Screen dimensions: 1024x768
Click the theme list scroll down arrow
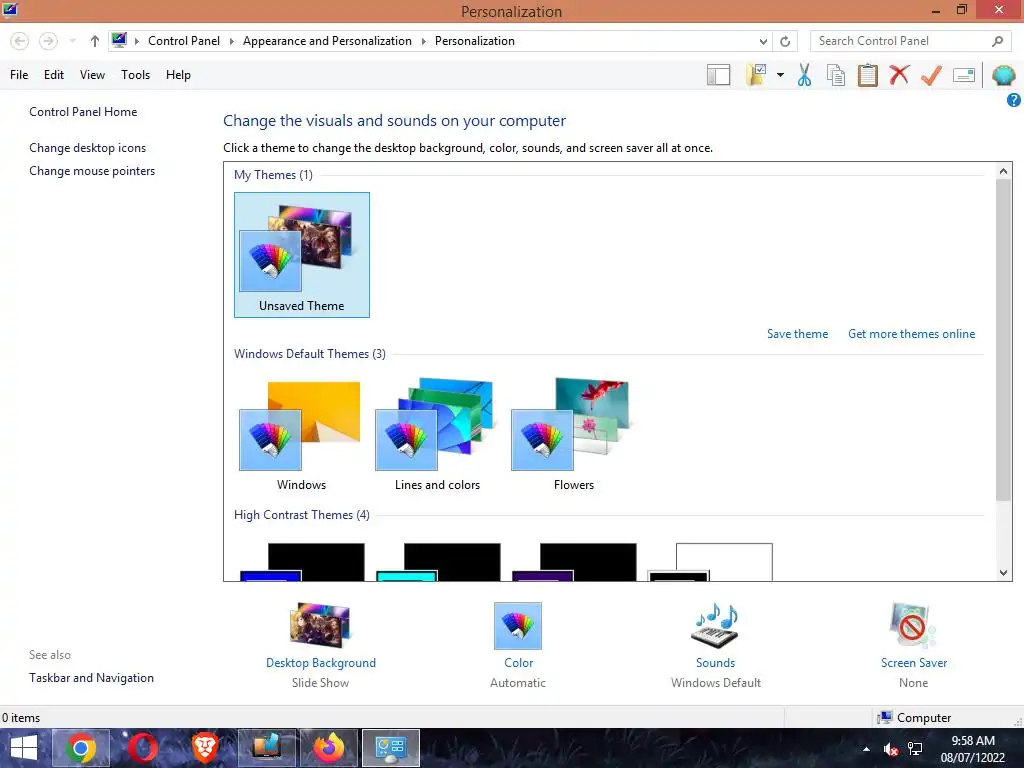coord(1003,573)
